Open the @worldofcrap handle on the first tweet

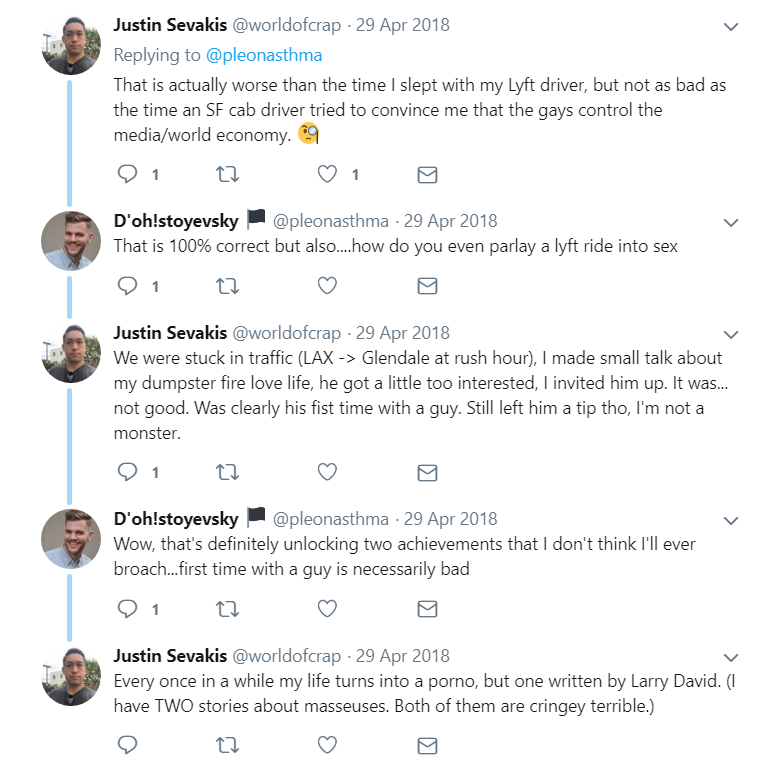(287, 24)
